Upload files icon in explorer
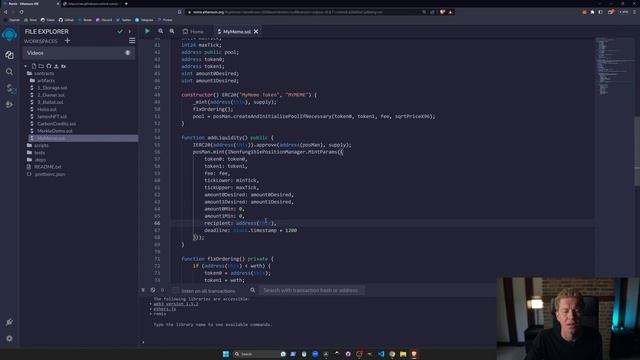This screenshot has width=640, height=360. pyautogui.click(x=56, y=66)
